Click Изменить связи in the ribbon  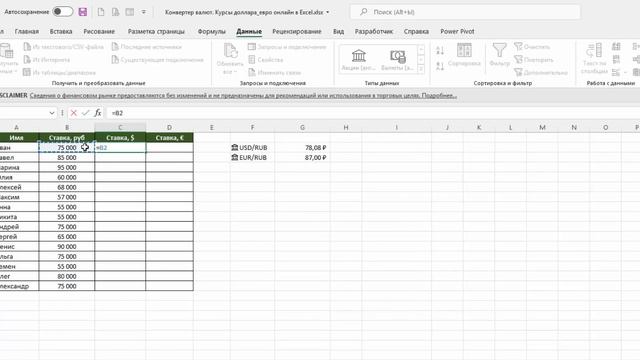tap(274, 72)
